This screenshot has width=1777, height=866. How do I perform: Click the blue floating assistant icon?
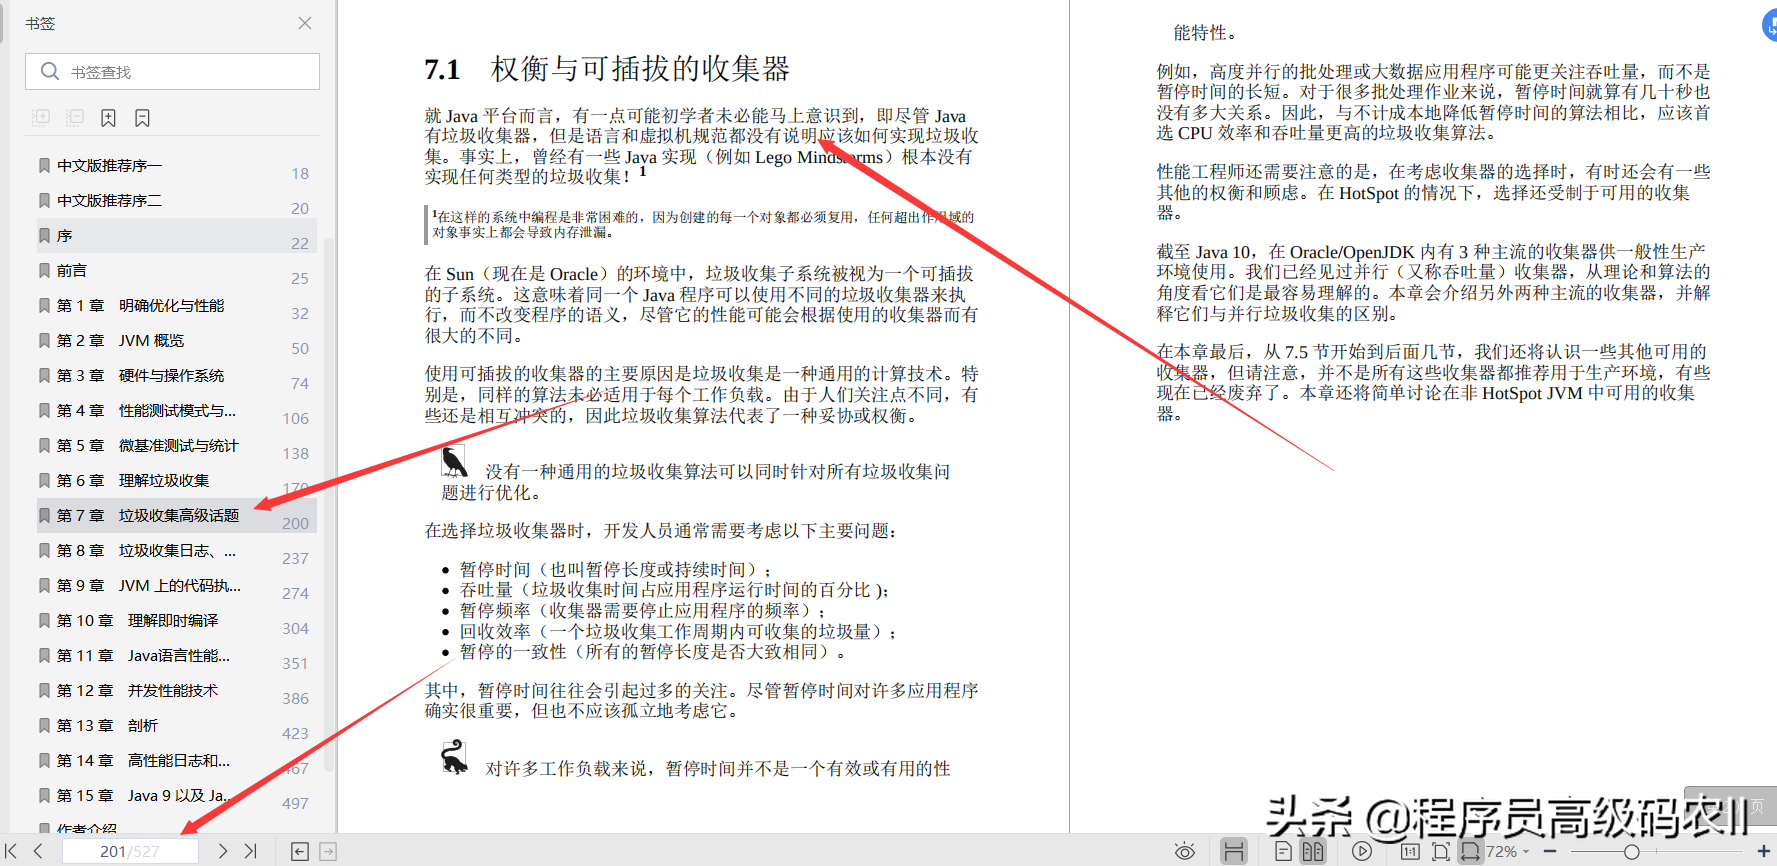point(1769,25)
